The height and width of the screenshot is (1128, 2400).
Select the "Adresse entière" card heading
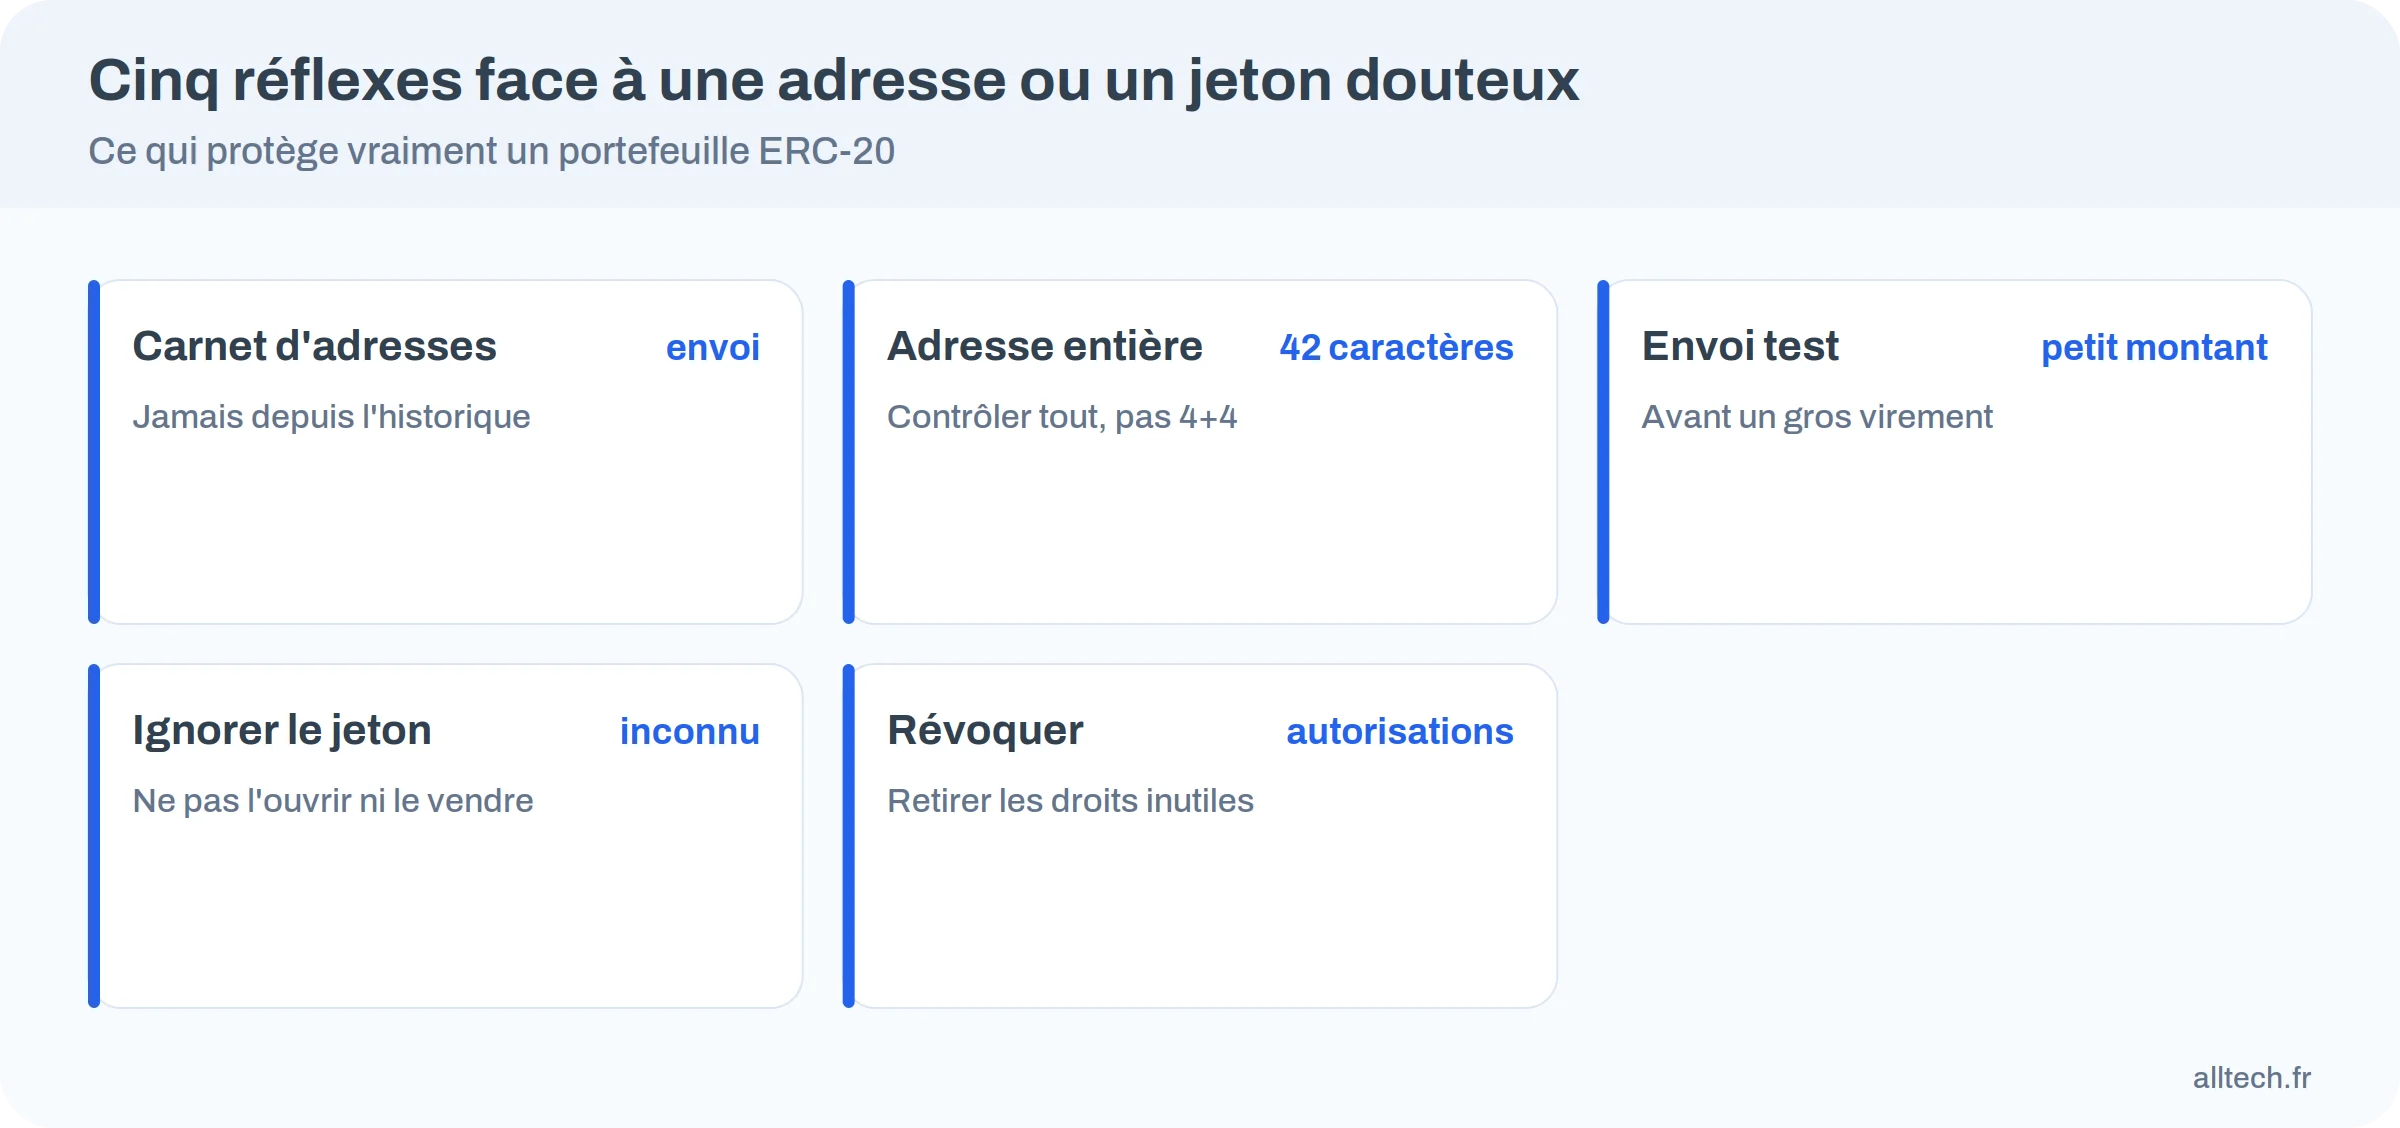1044,346
